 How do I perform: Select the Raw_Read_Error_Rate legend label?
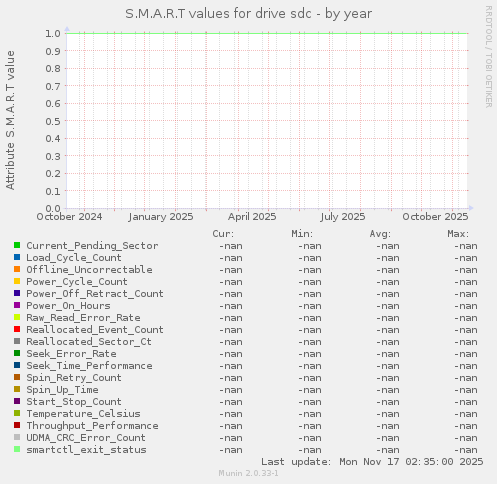[83, 318]
